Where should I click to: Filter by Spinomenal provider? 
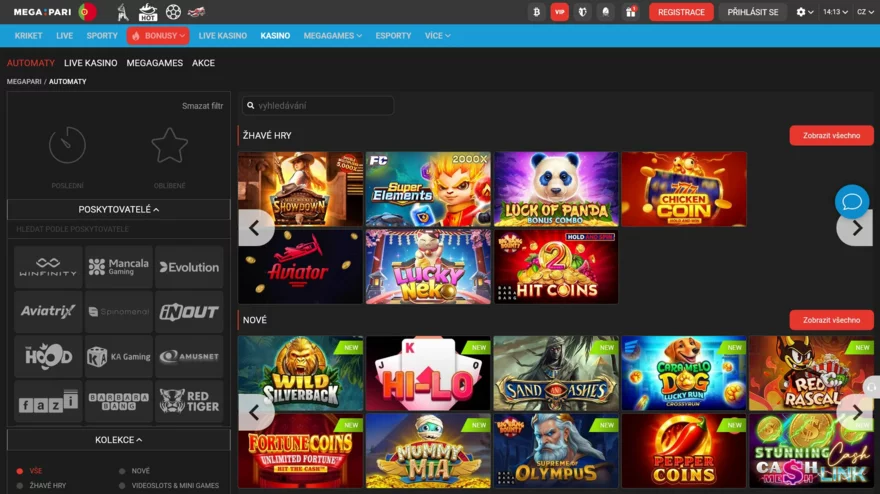pos(118,312)
